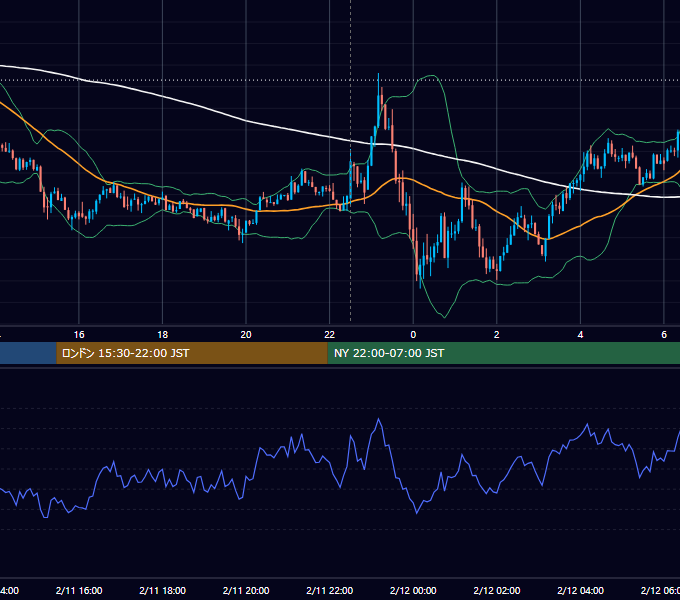Select the 4 hour label on price chart axis

point(580,335)
